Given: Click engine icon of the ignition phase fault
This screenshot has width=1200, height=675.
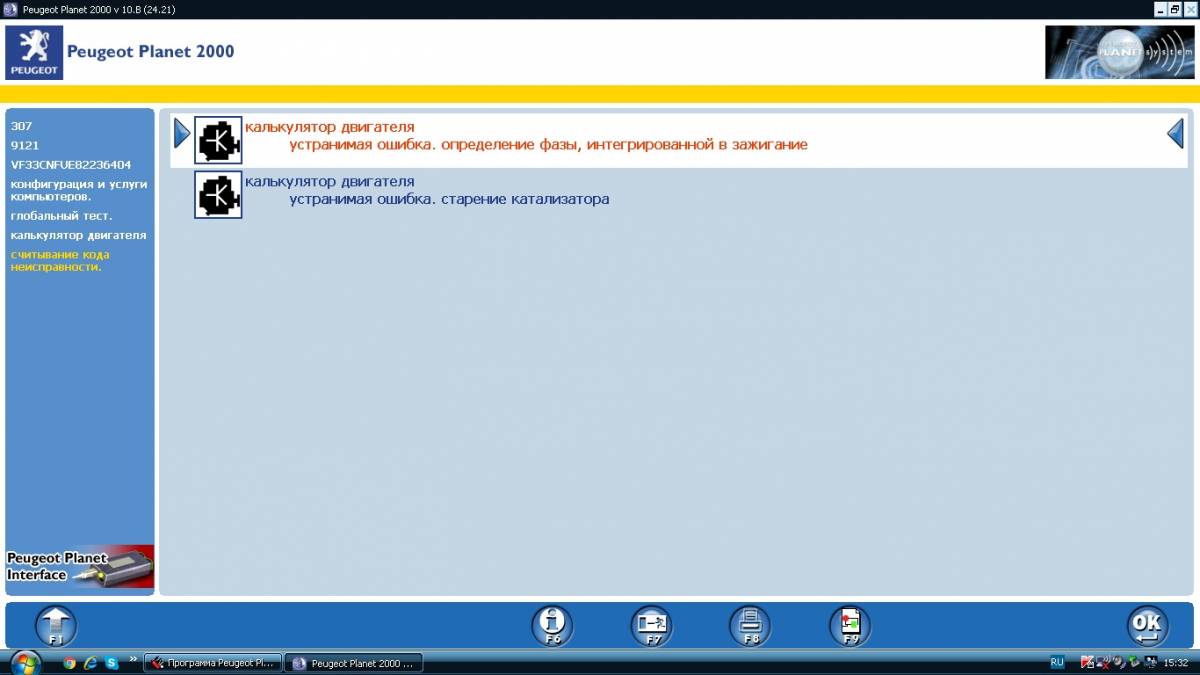Looking at the screenshot, I should pyautogui.click(x=218, y=141).
